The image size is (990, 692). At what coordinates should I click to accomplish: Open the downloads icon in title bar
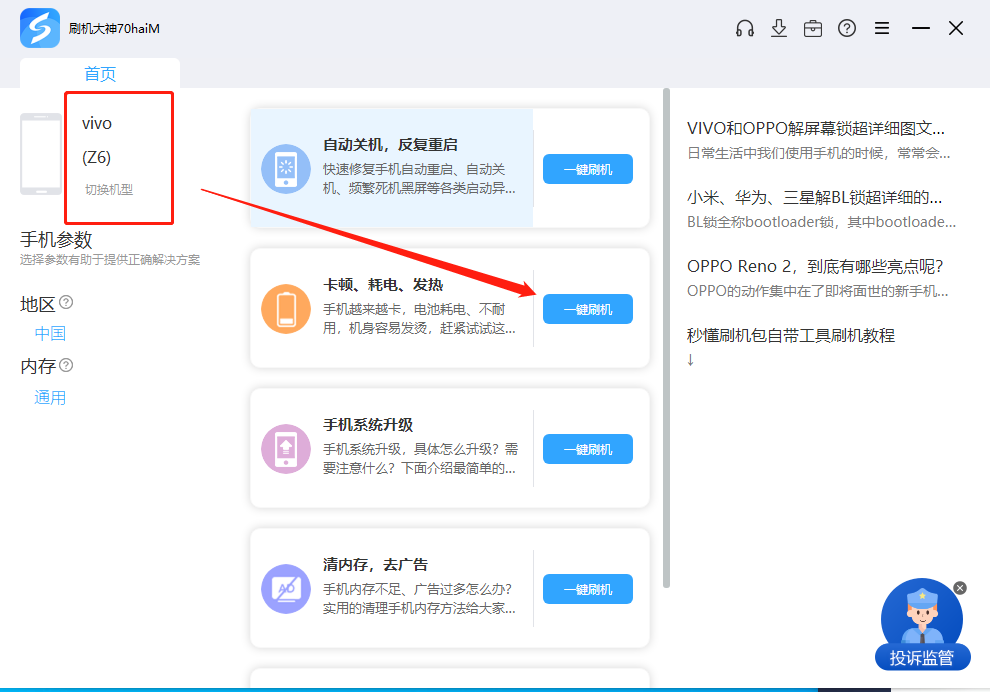(x=778, y=28)
